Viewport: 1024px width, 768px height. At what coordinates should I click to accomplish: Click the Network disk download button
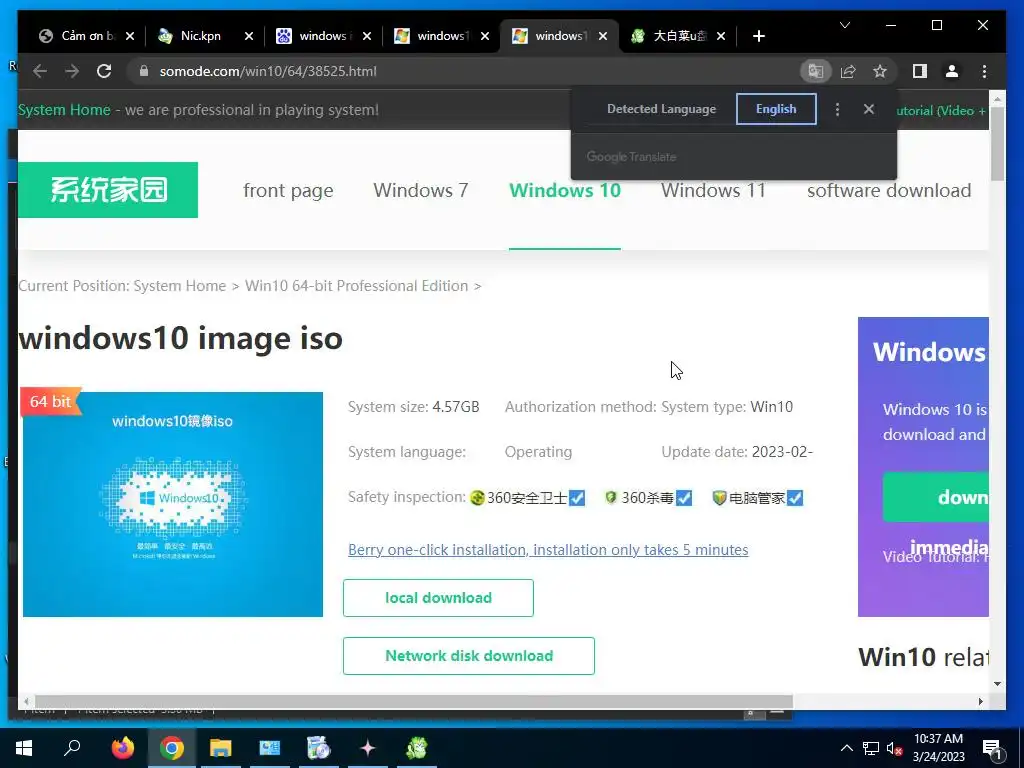(x=469, y=656)
